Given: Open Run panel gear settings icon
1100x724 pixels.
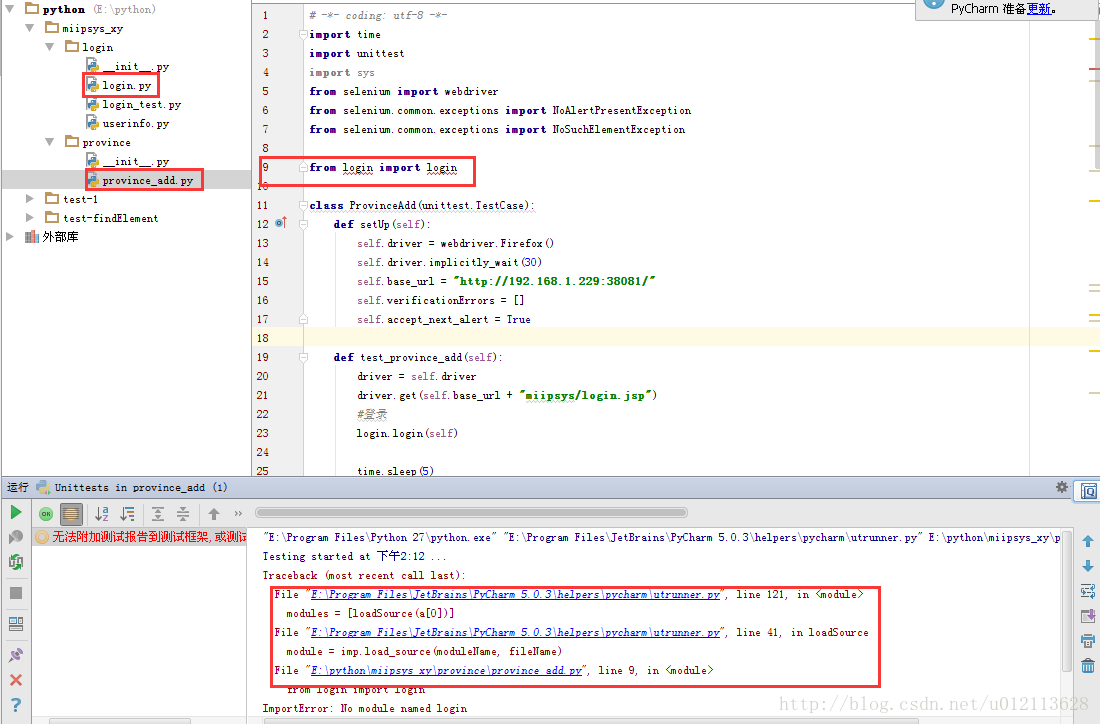Looking at the screenshot, I should tap(1062, 487).
